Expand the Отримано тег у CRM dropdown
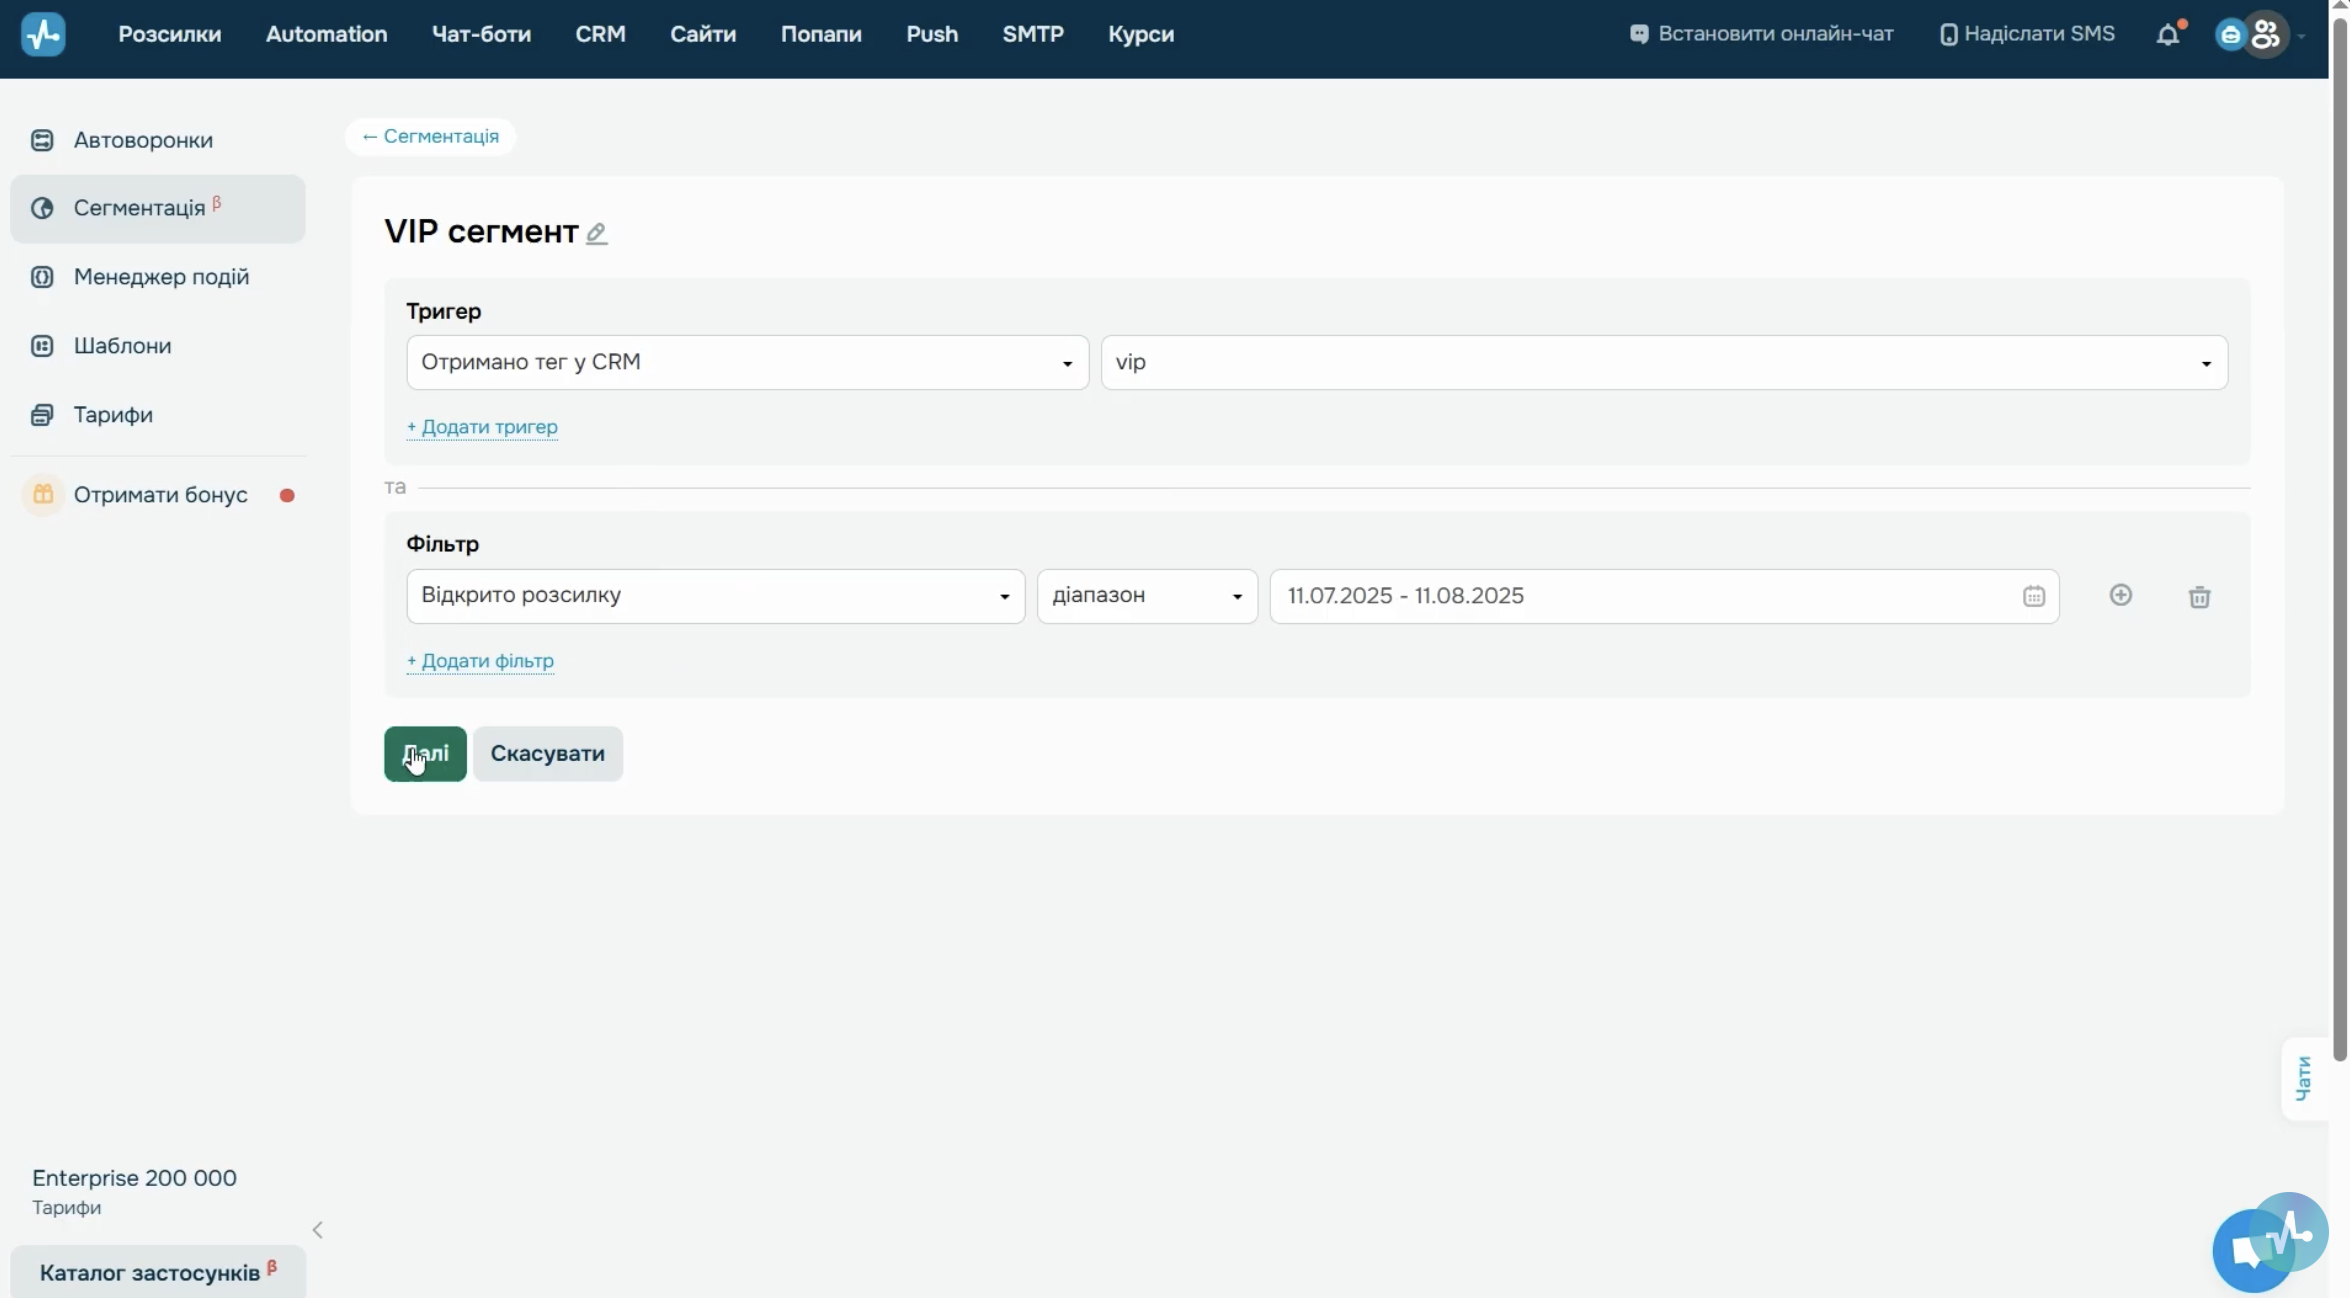 747,362
